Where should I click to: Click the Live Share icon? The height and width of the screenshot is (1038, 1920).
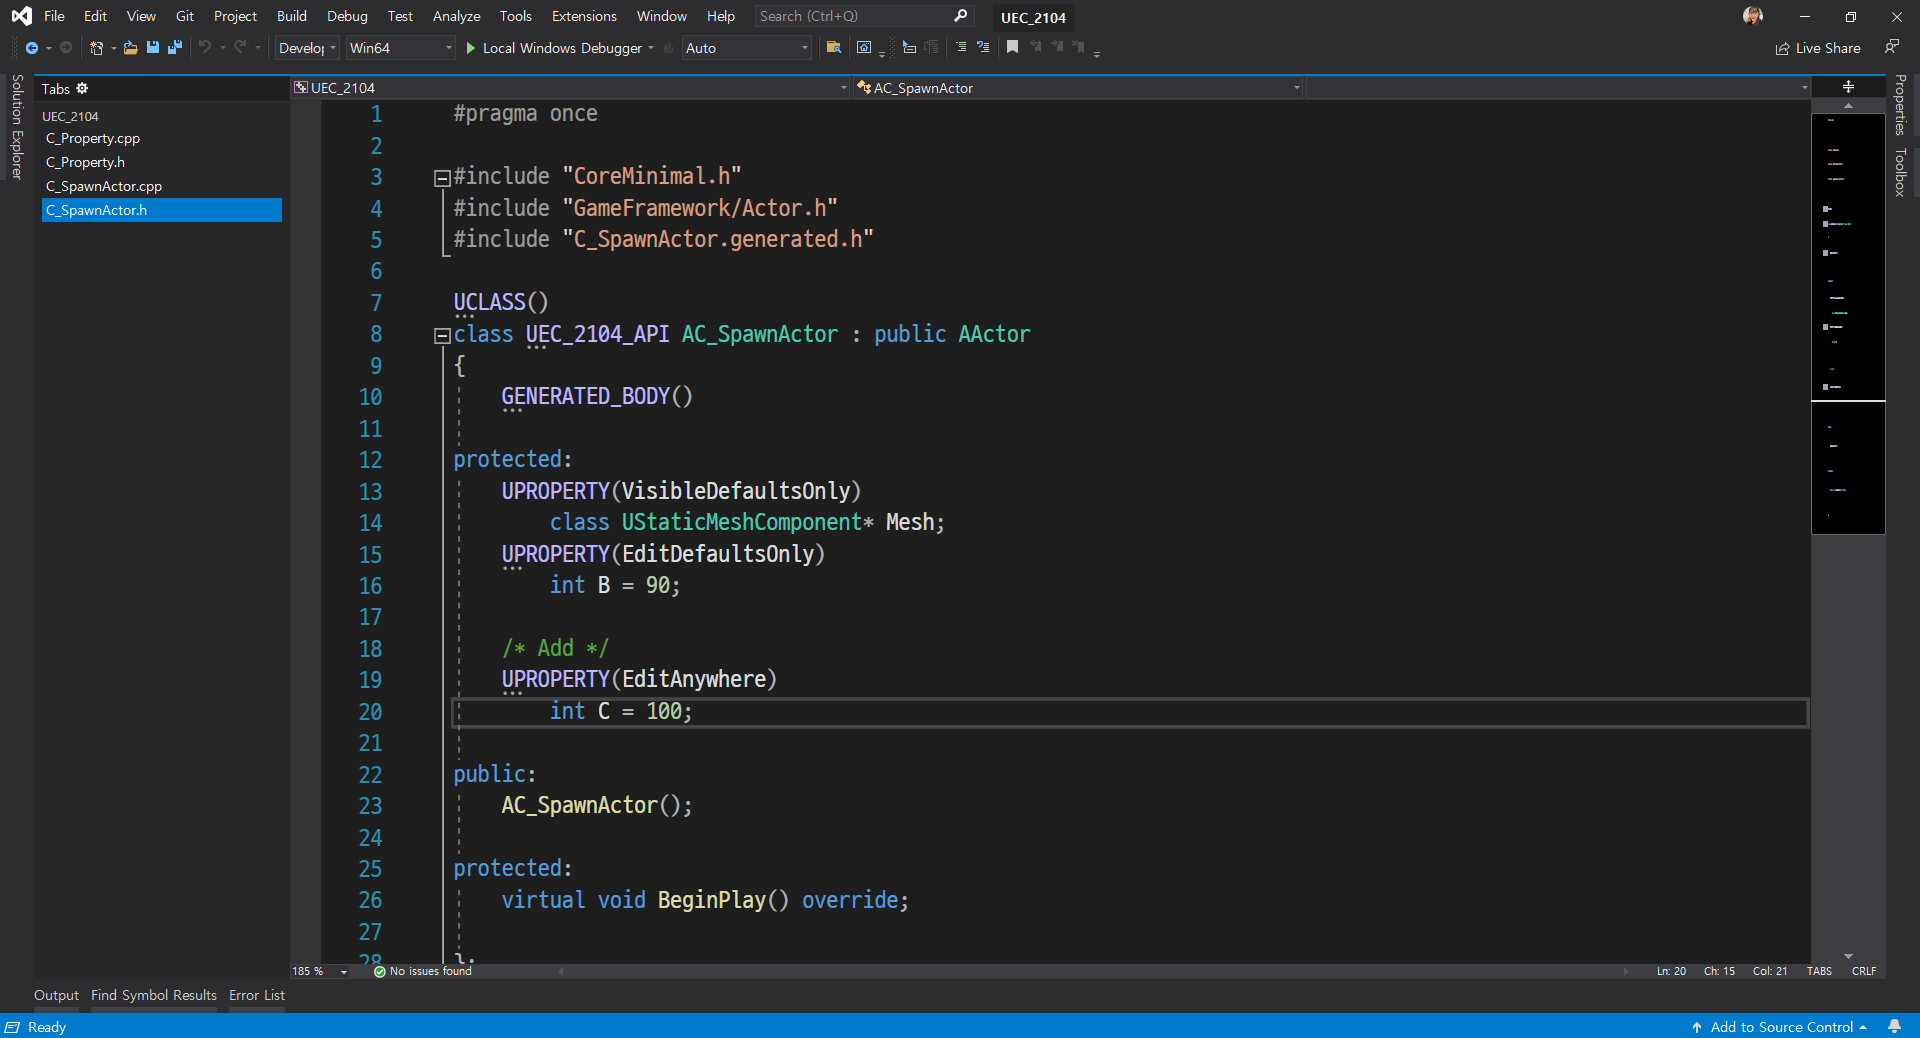point(1782,49)
